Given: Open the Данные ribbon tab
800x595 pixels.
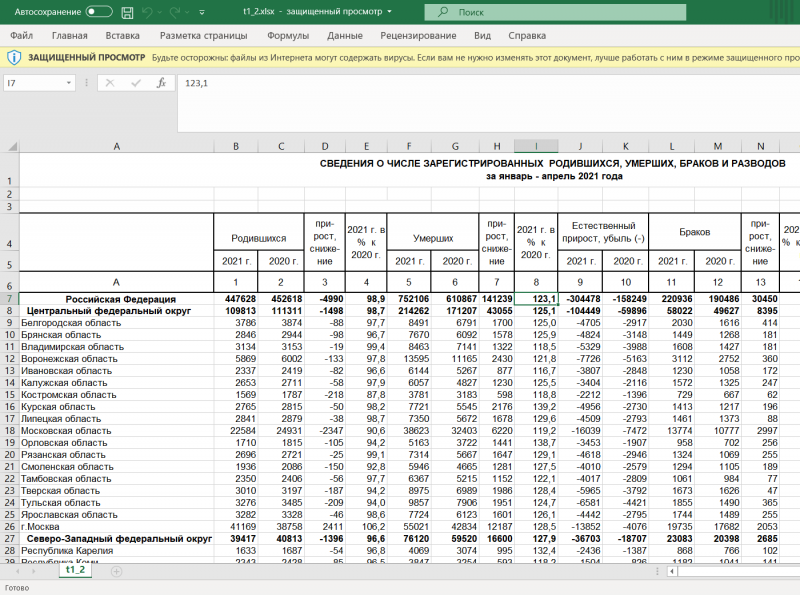Looking at the screenshot, I should (345, 36).
